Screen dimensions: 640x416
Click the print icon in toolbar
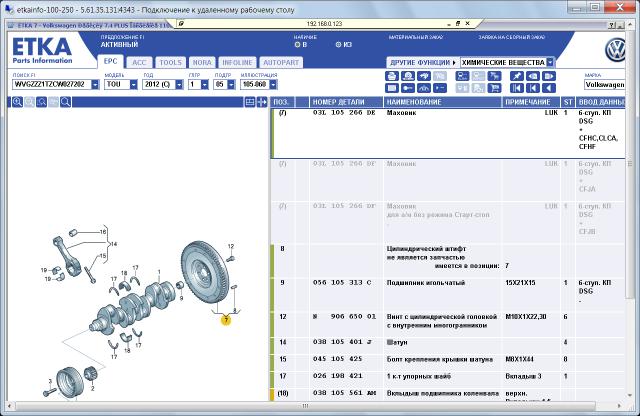click(x=392, y=76)
